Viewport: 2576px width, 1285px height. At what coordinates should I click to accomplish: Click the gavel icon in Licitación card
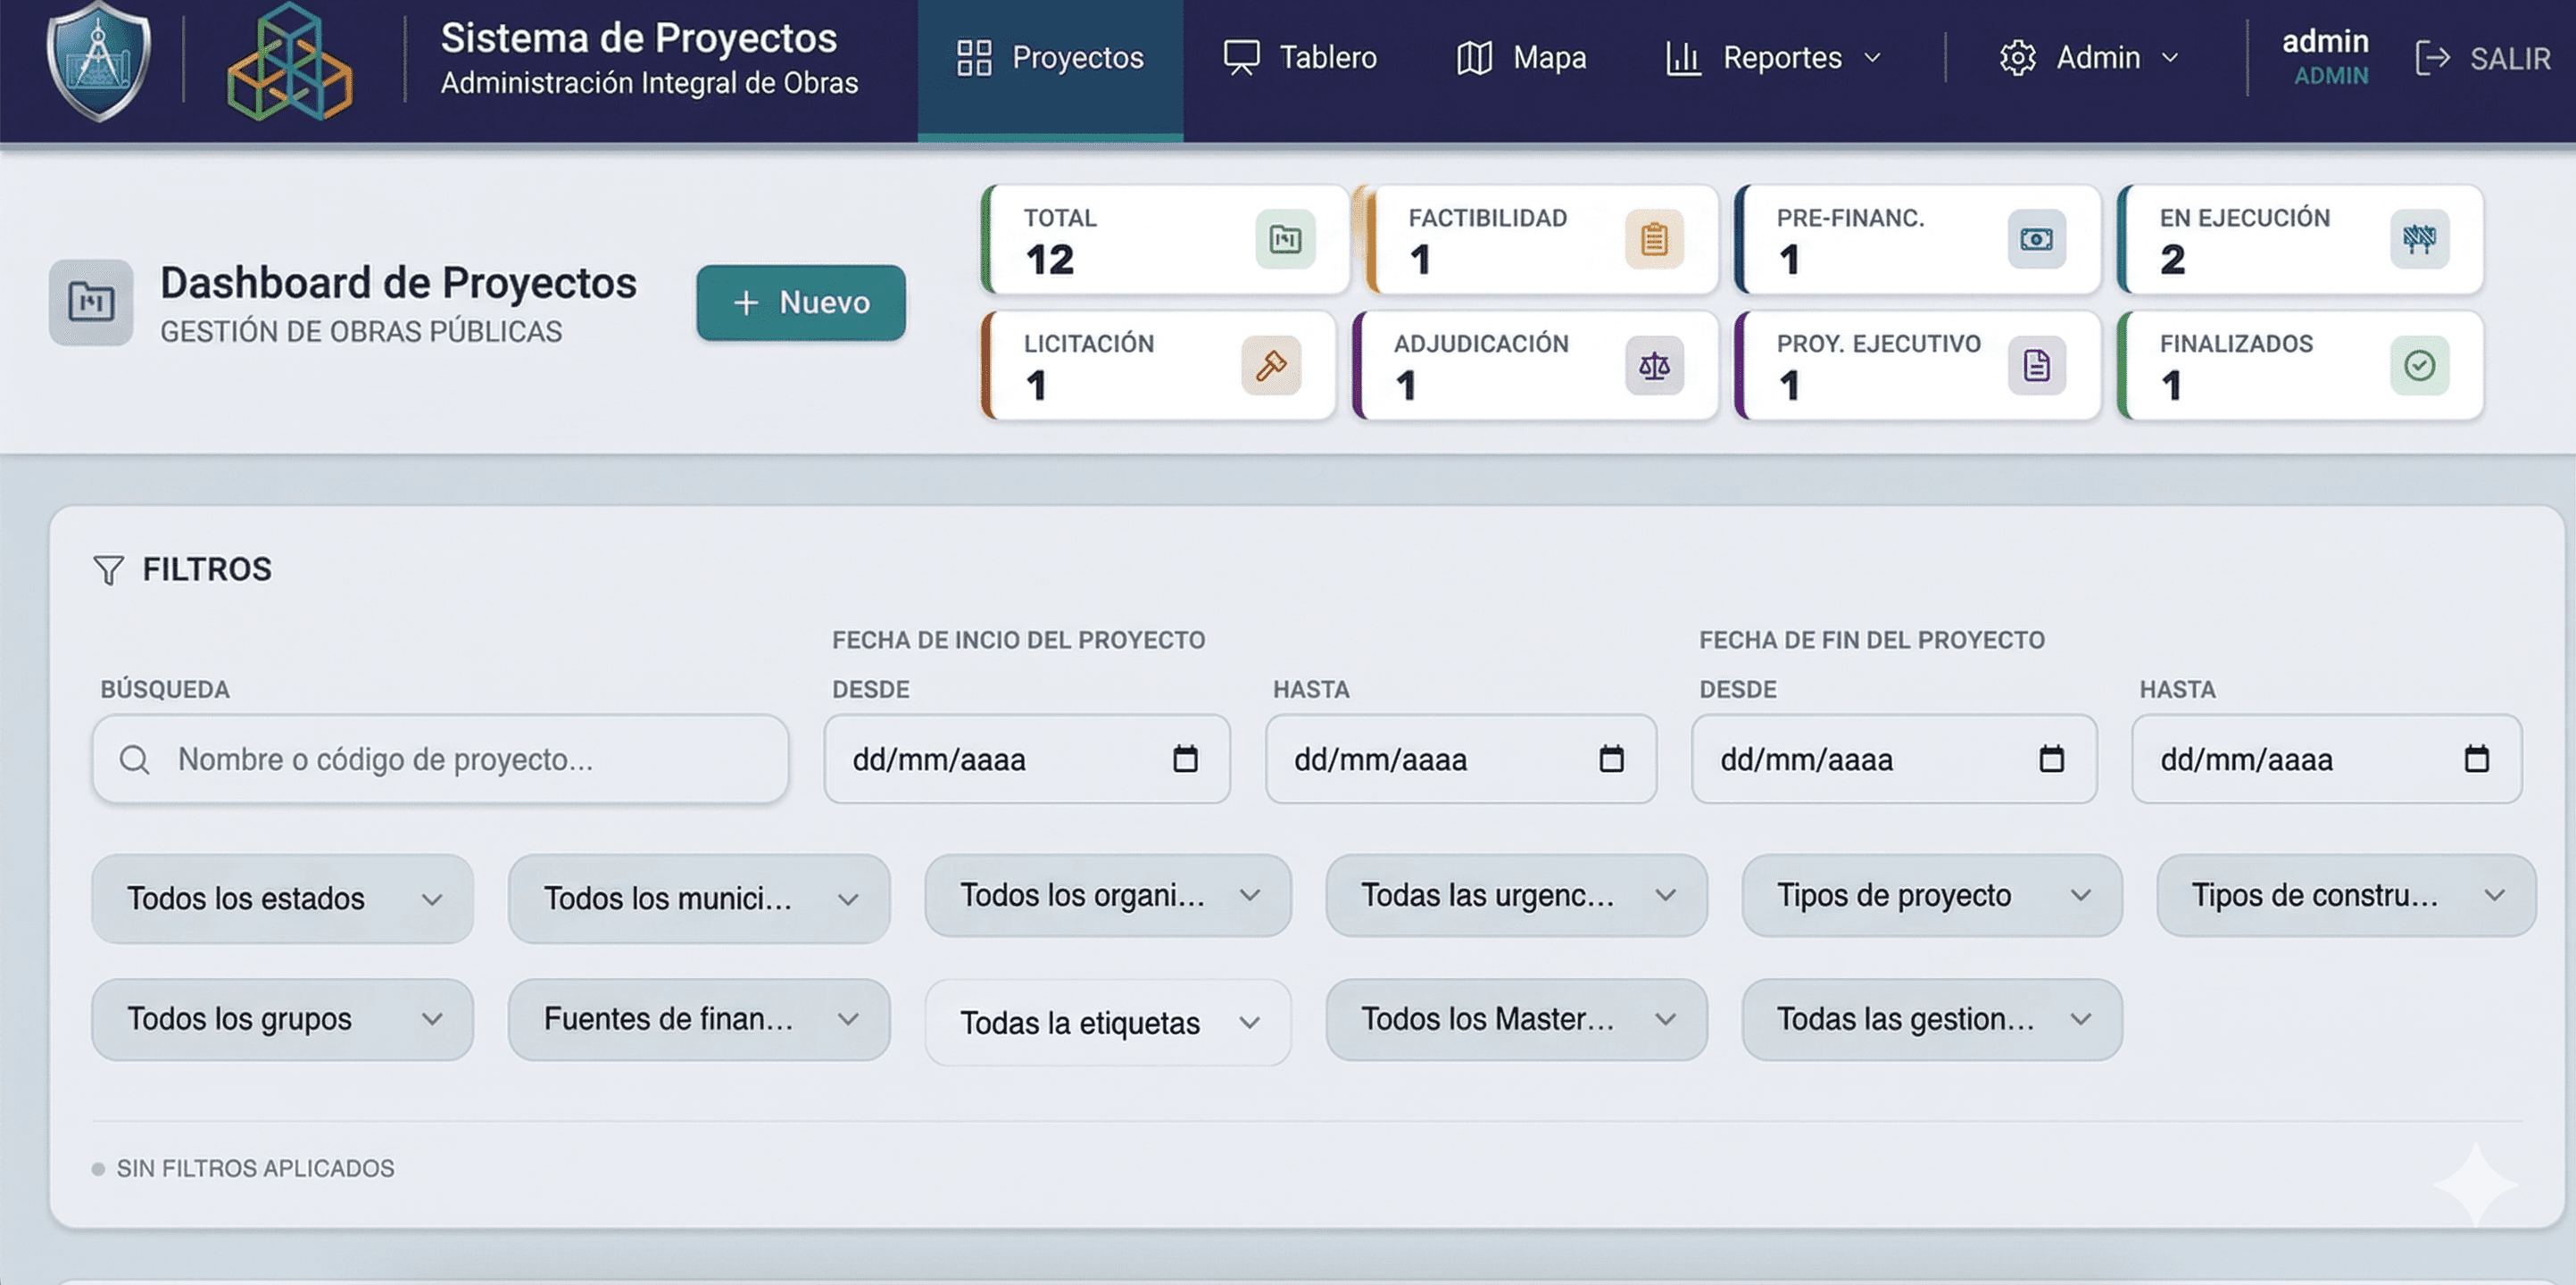click(1270, 365)
